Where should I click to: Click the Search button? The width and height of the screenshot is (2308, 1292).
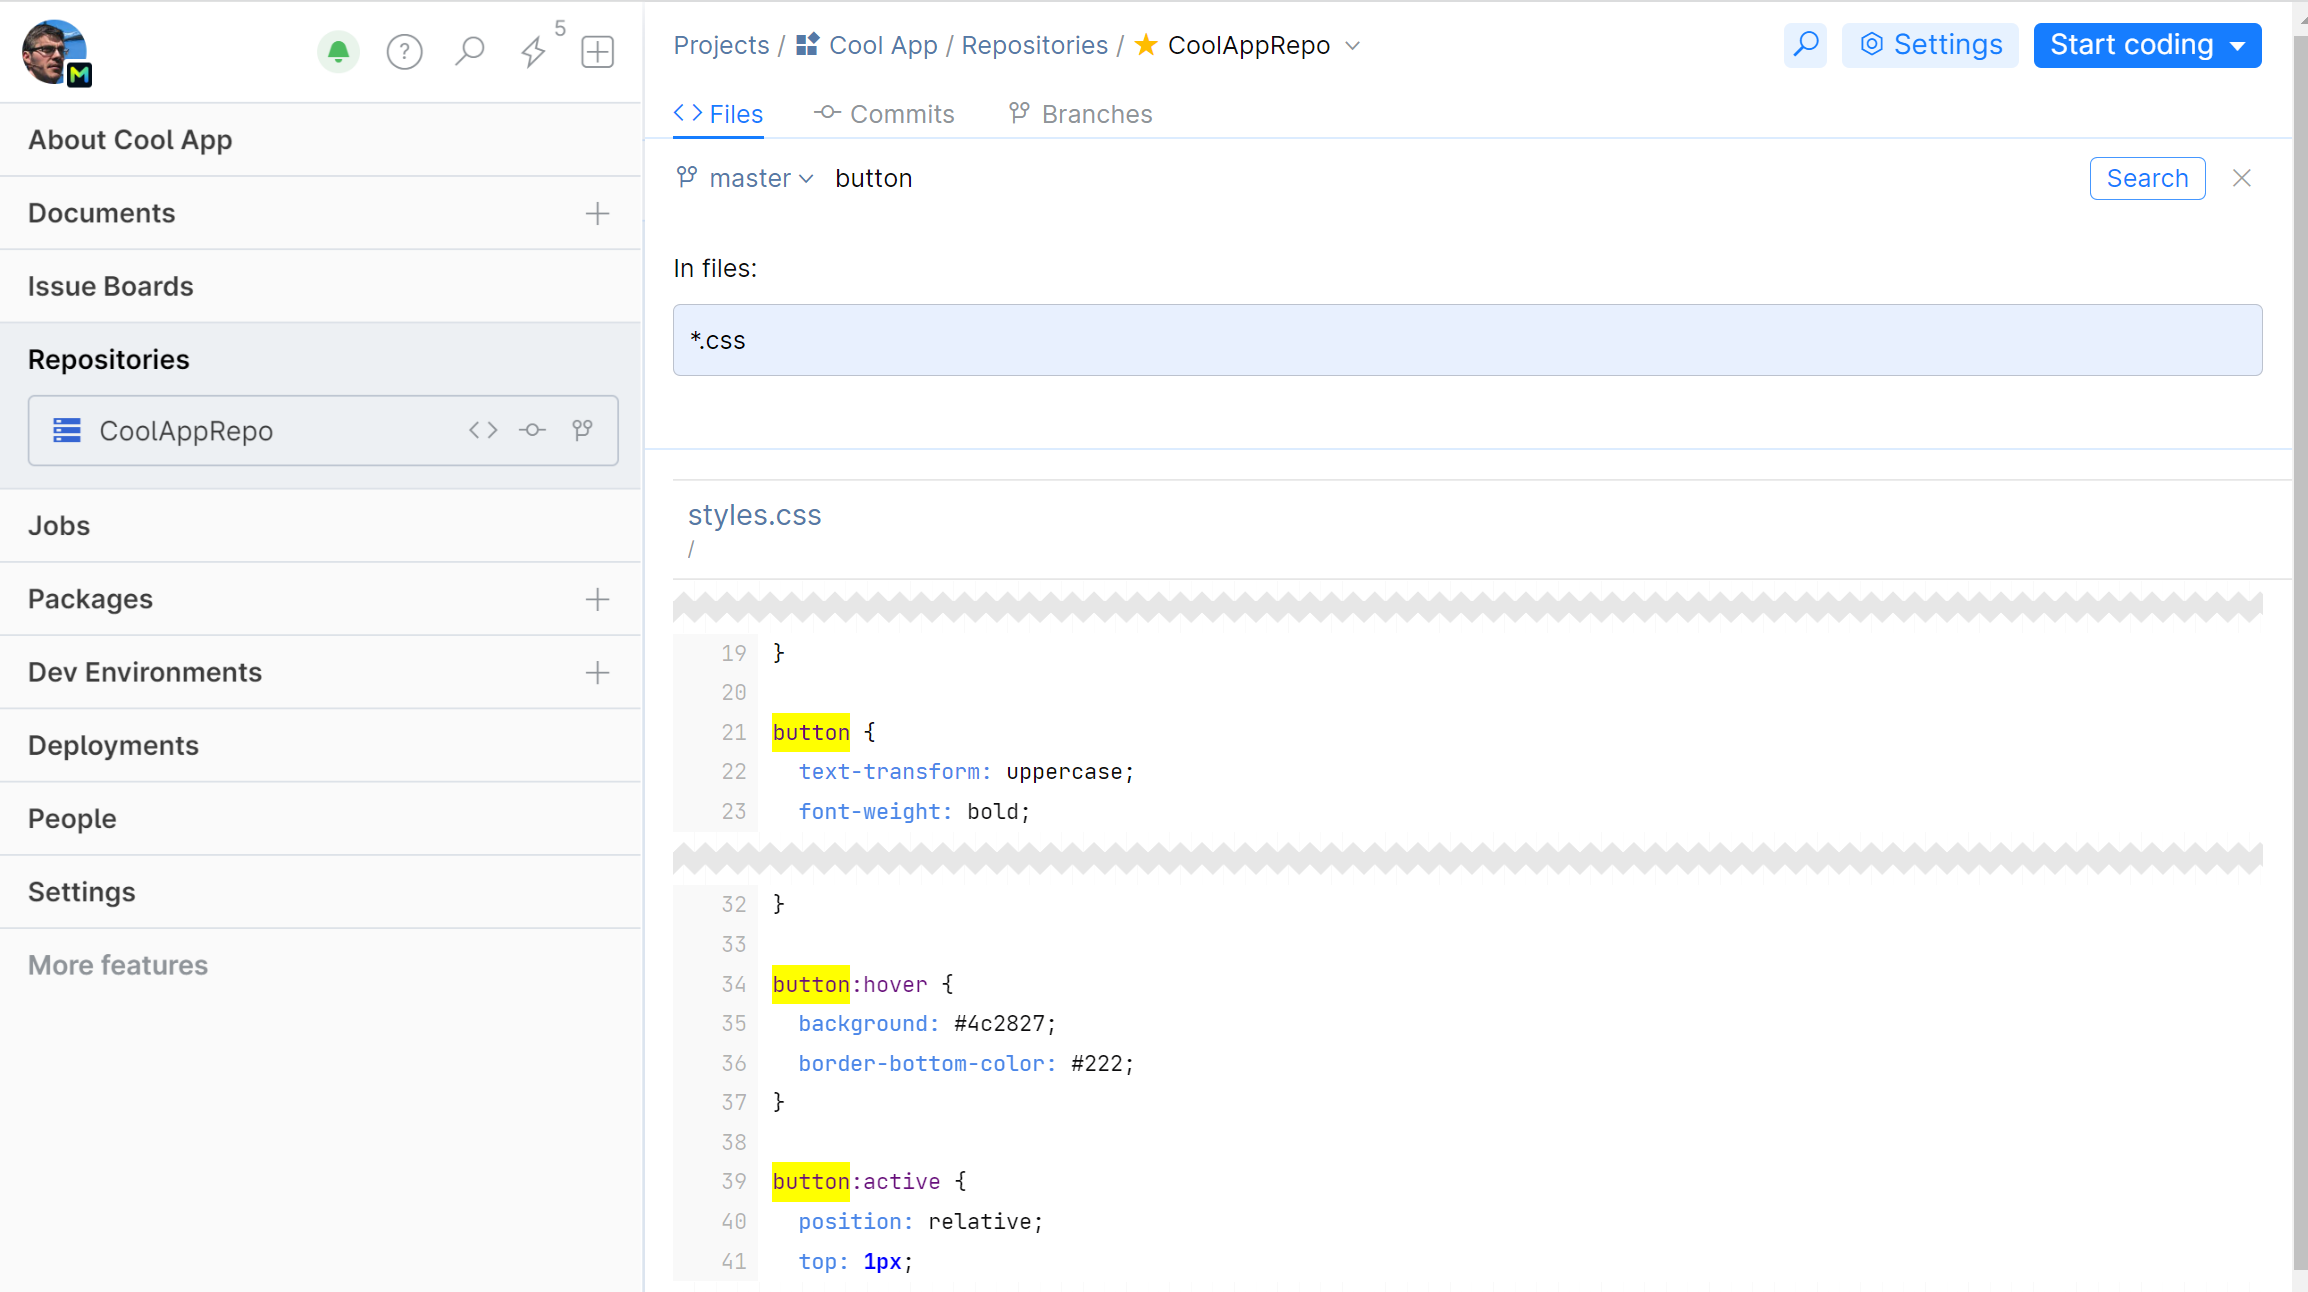(x=2147, y=178)
